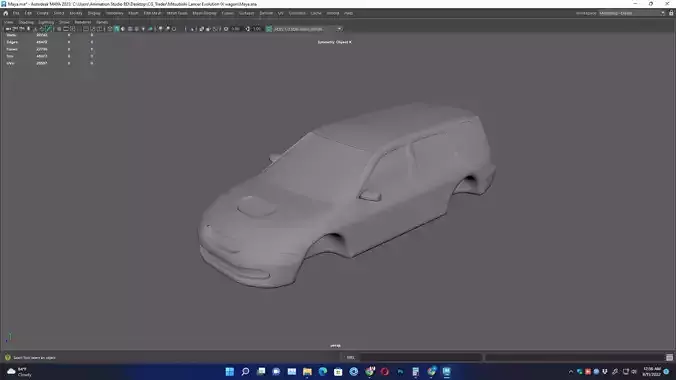Open Script Editor icon at bottom right
The image size is (676, 380).
669,358
